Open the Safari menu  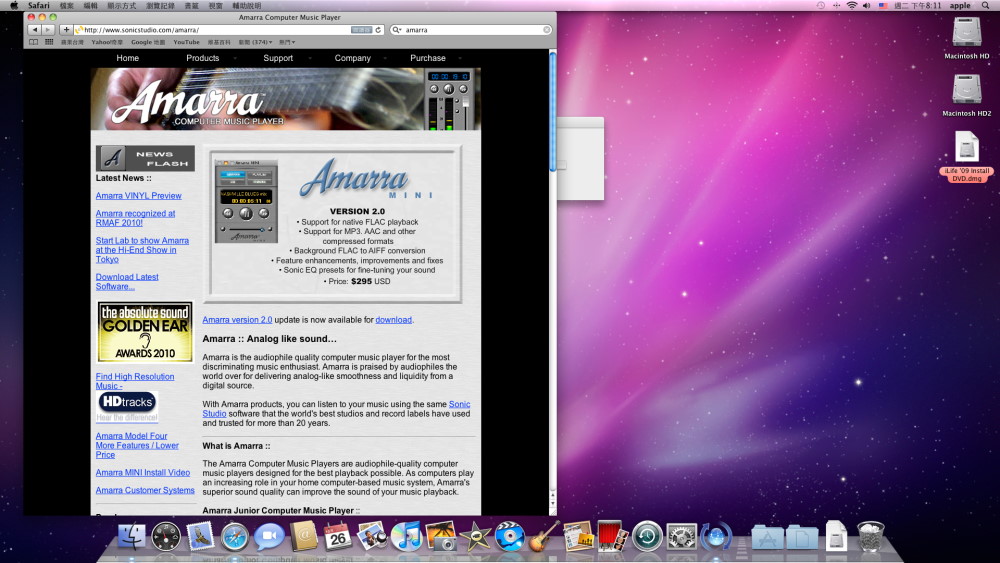coord(38,5)
